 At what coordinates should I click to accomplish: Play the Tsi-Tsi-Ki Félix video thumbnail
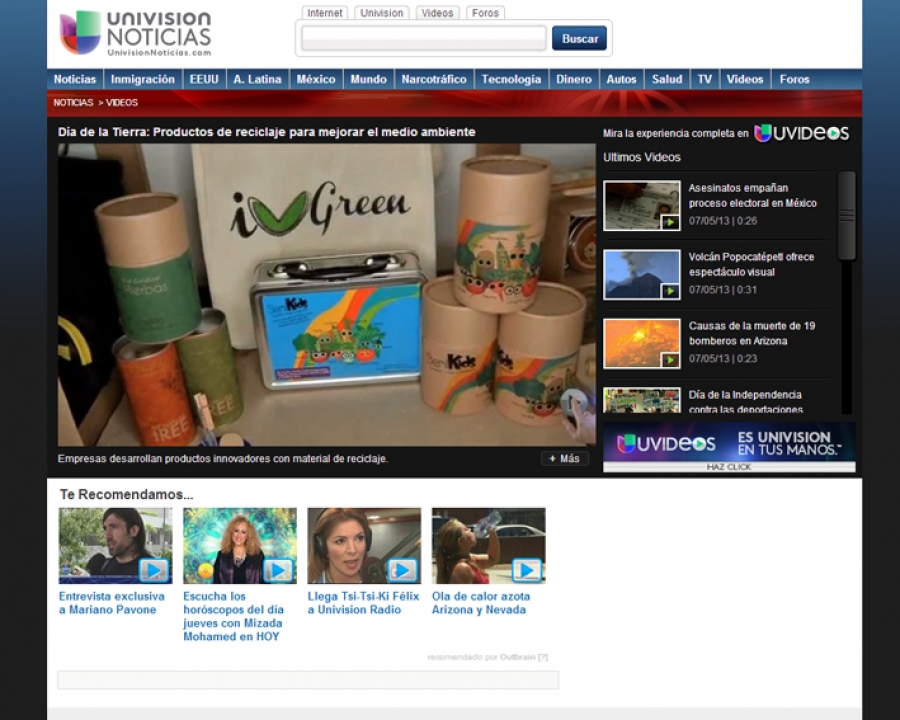point(364,546)
